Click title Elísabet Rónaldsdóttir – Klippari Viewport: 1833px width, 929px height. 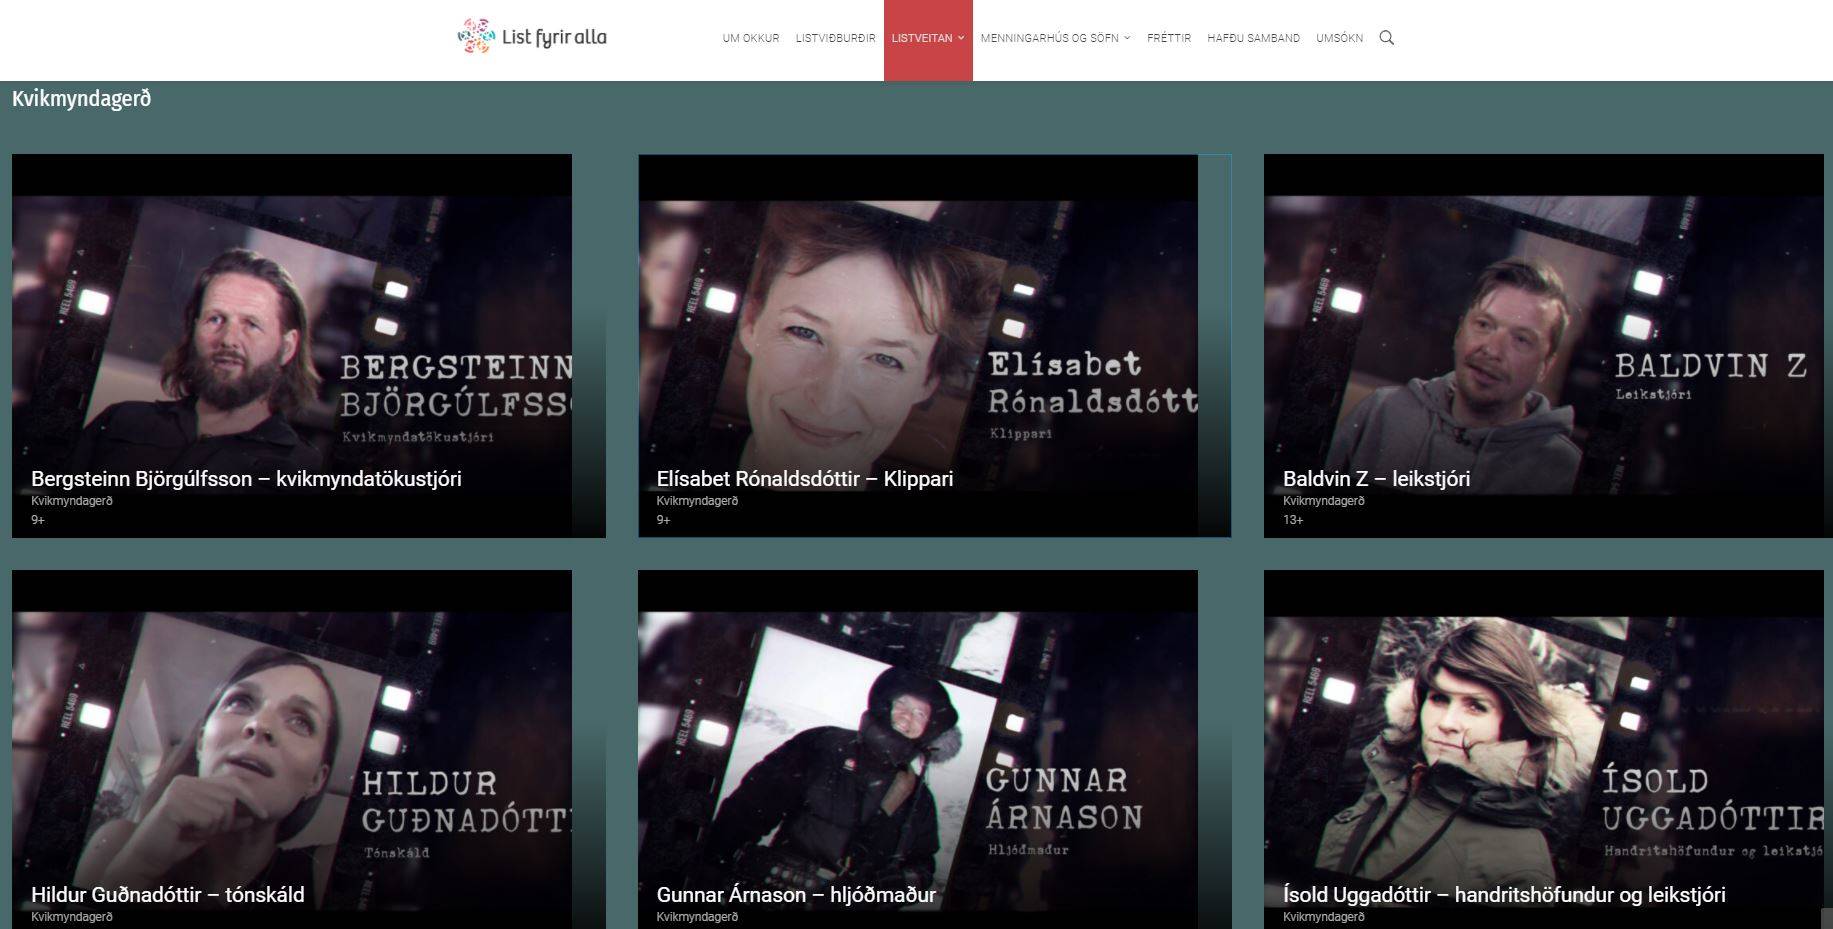coord(805,479)
